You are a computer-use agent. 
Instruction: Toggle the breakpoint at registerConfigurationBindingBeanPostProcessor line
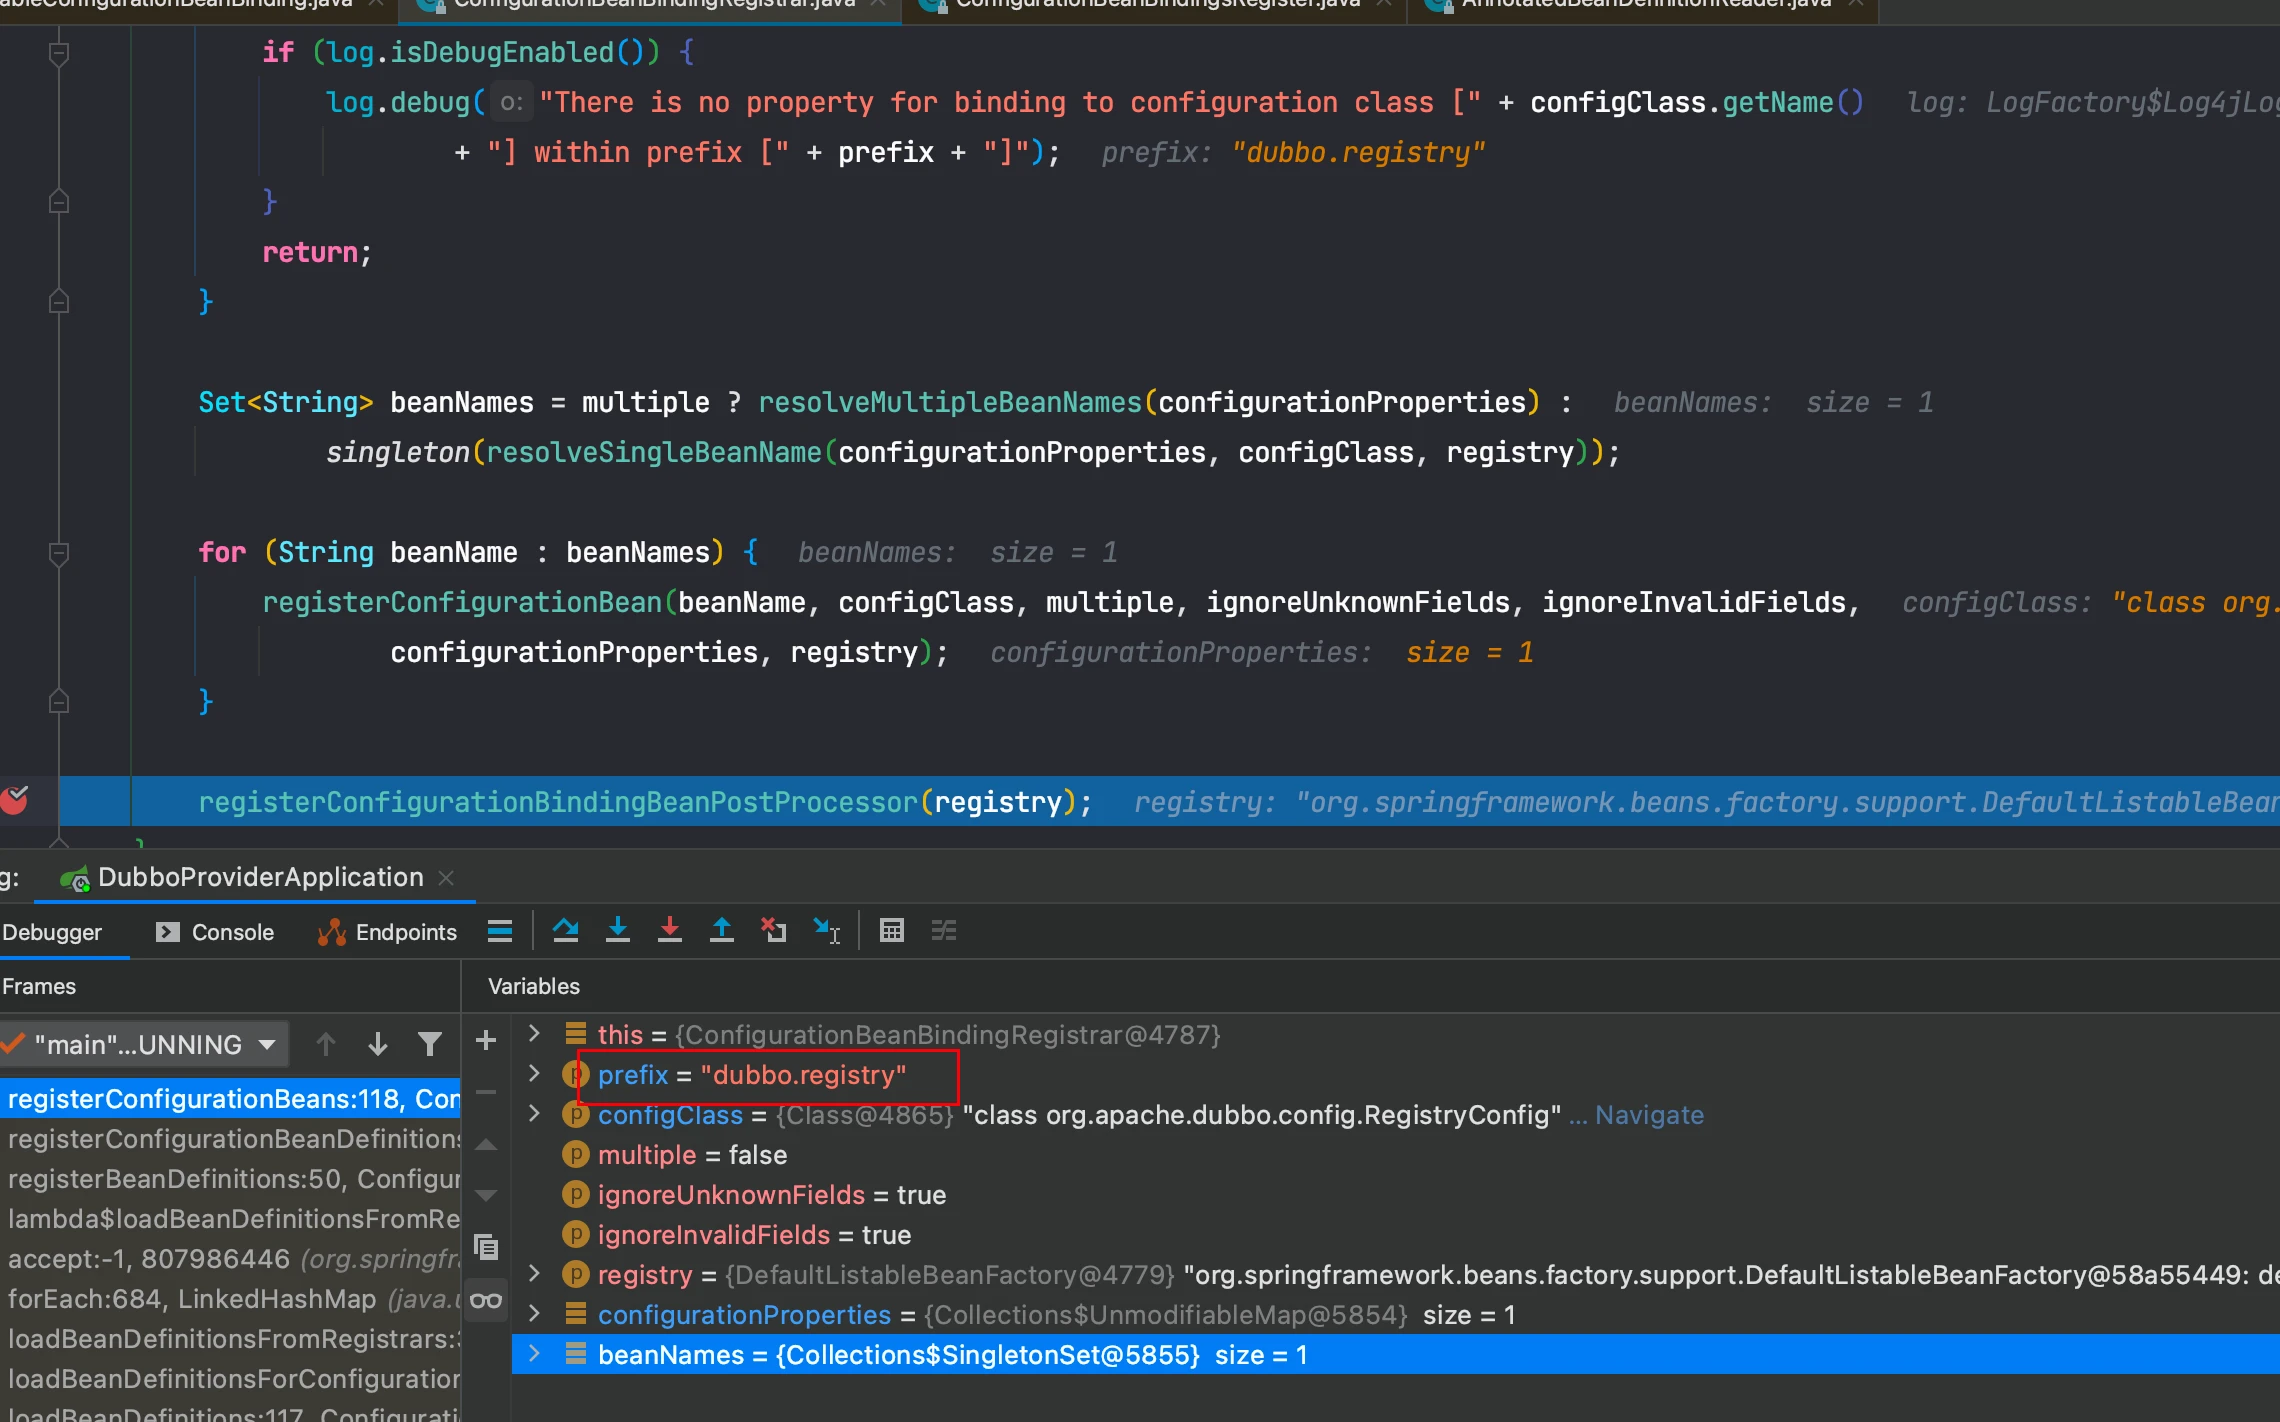pos(14,800)
